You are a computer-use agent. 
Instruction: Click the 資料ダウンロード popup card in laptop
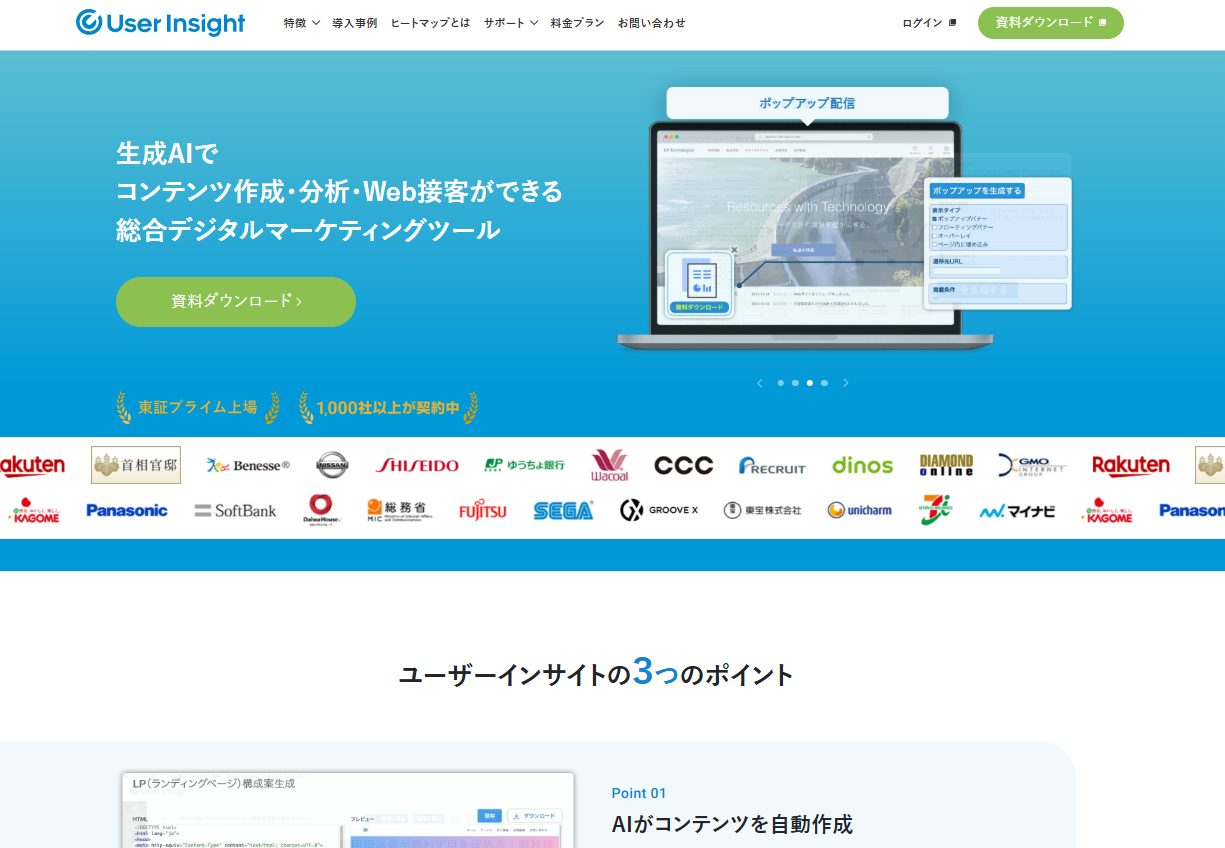coord(700,284)
